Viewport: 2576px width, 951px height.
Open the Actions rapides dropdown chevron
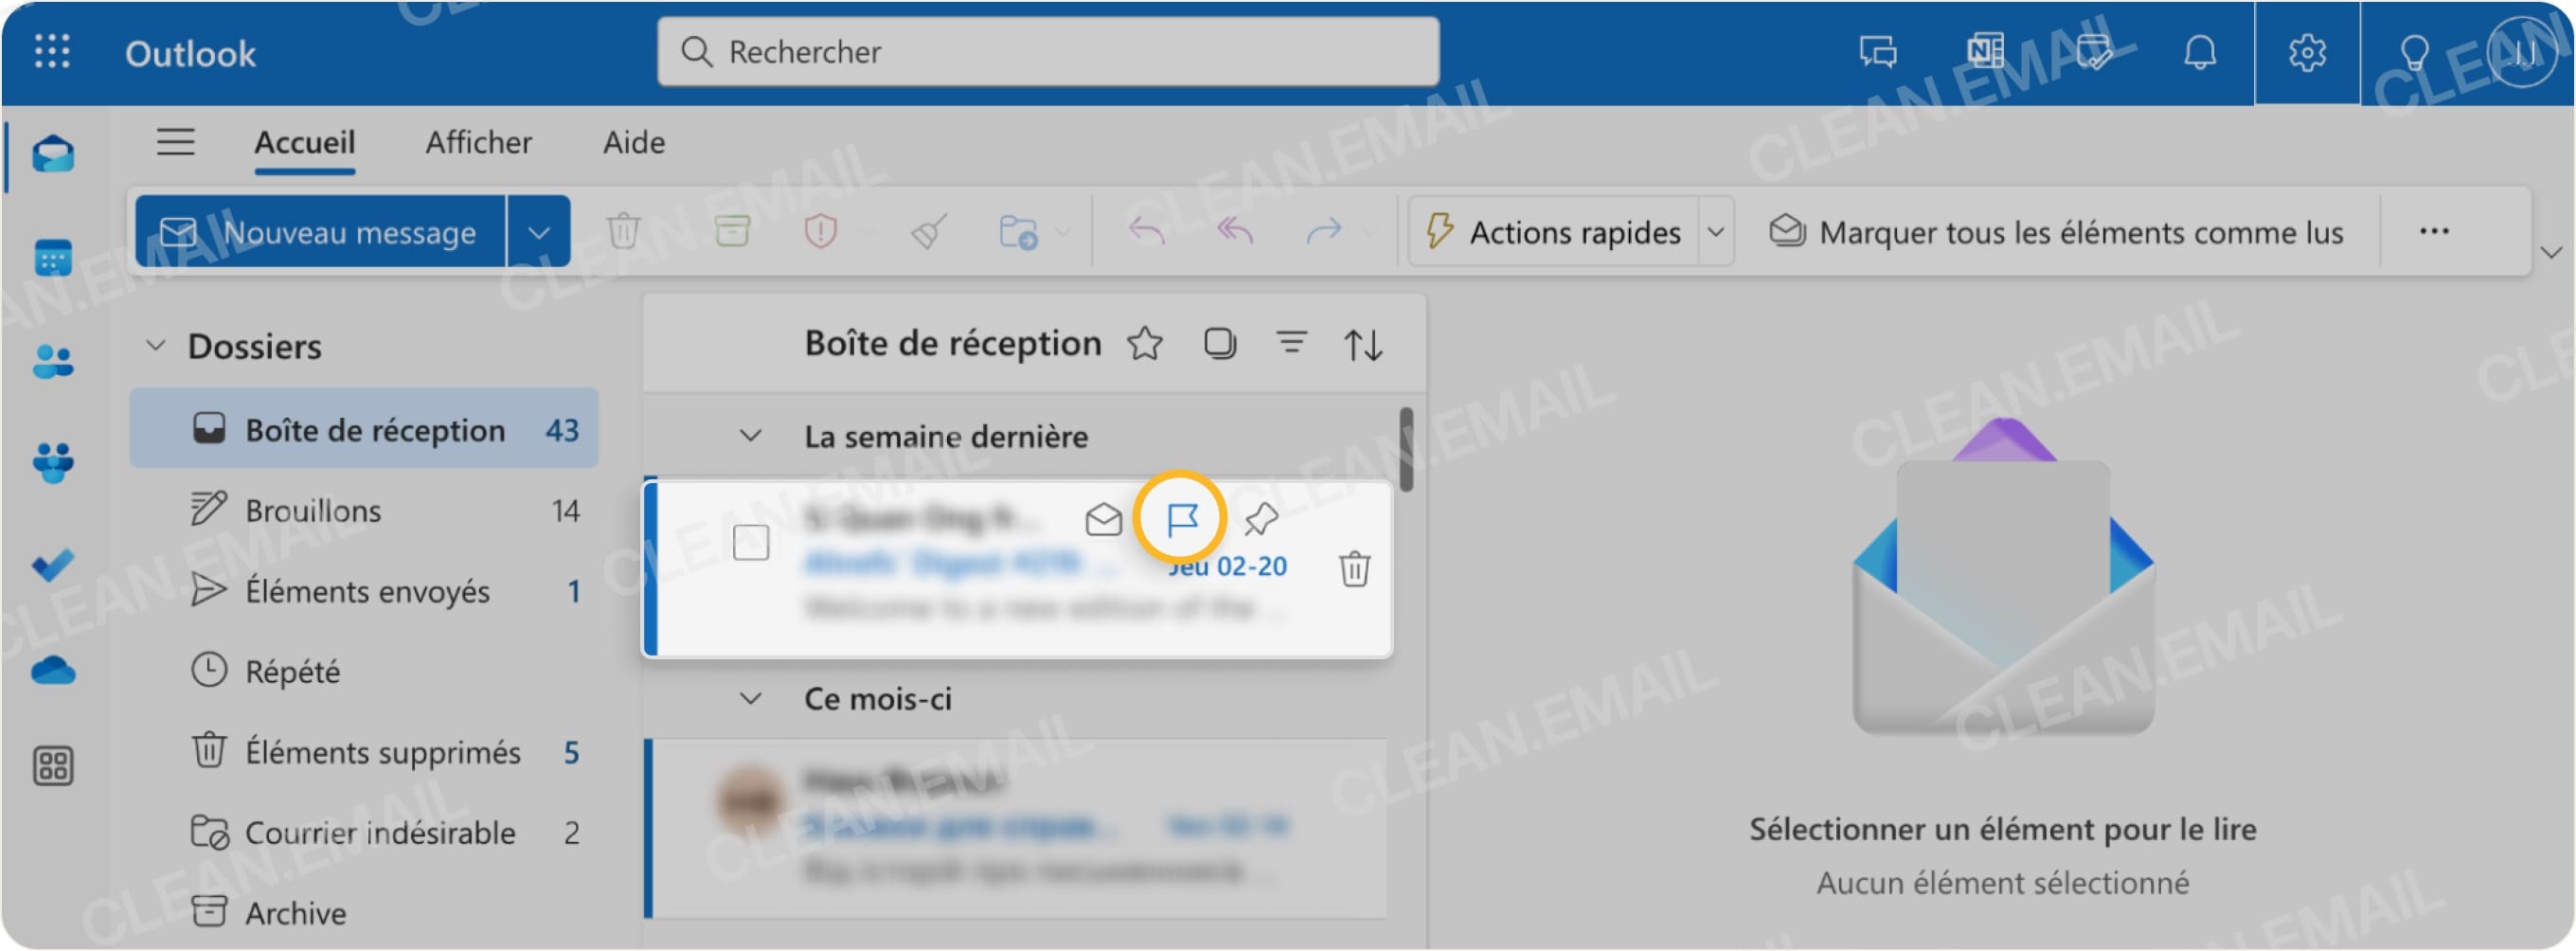[1715, 231]
